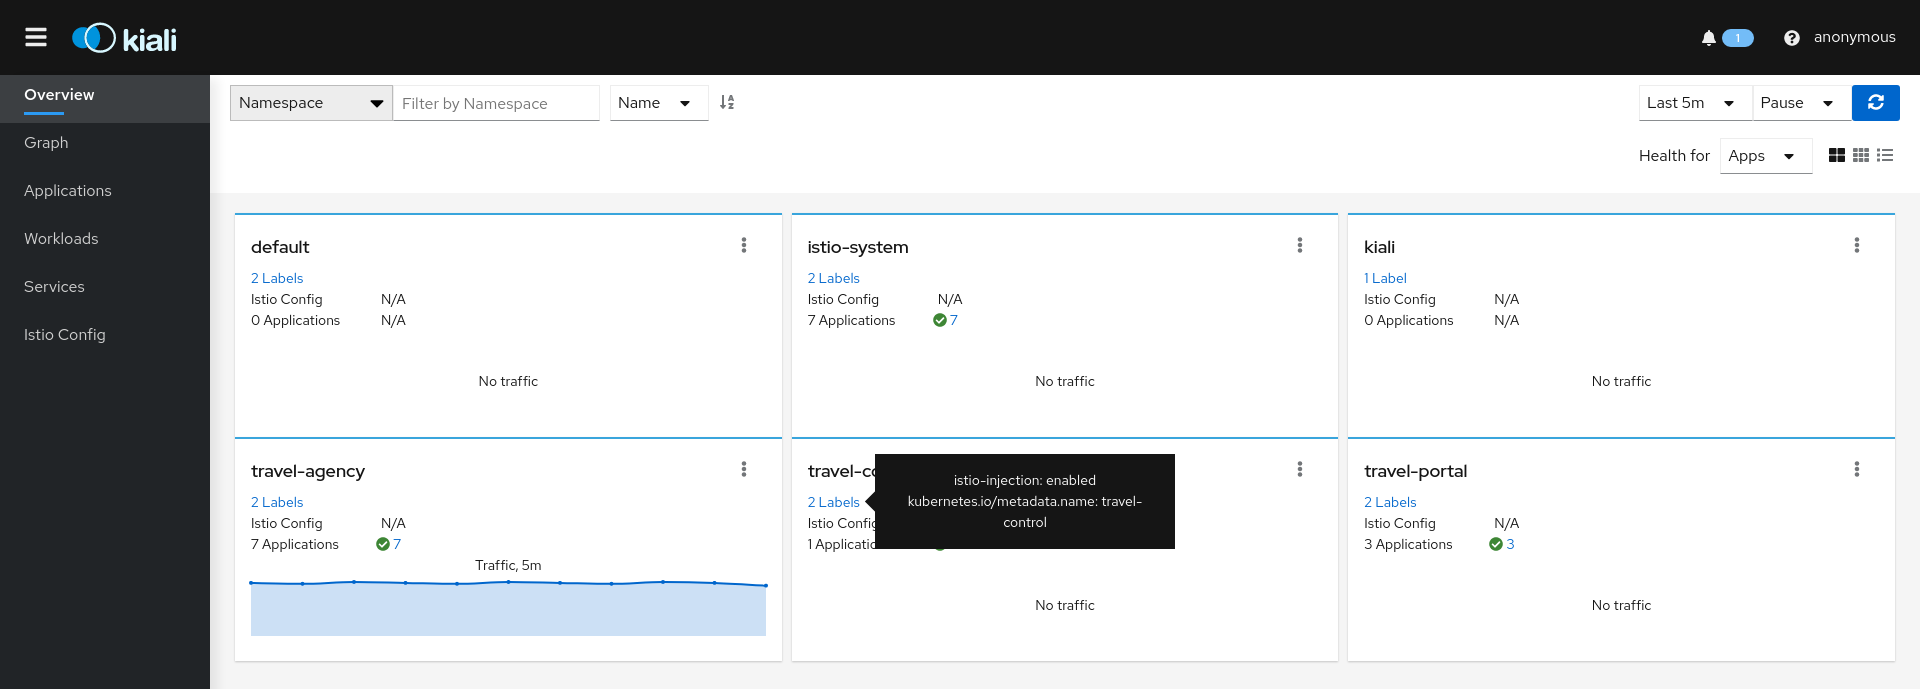This screenshot has height=689, width=1920.
Task: Open the Health for Apps dropdown
Action: click(x=1765, y=155)
